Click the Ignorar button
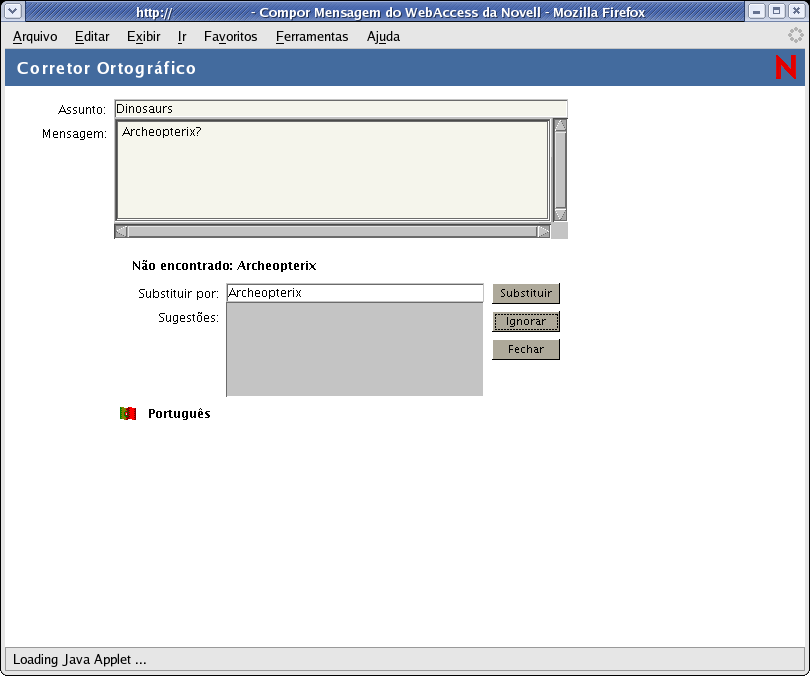Screen dimensions: 810x676 pos(526,321)
